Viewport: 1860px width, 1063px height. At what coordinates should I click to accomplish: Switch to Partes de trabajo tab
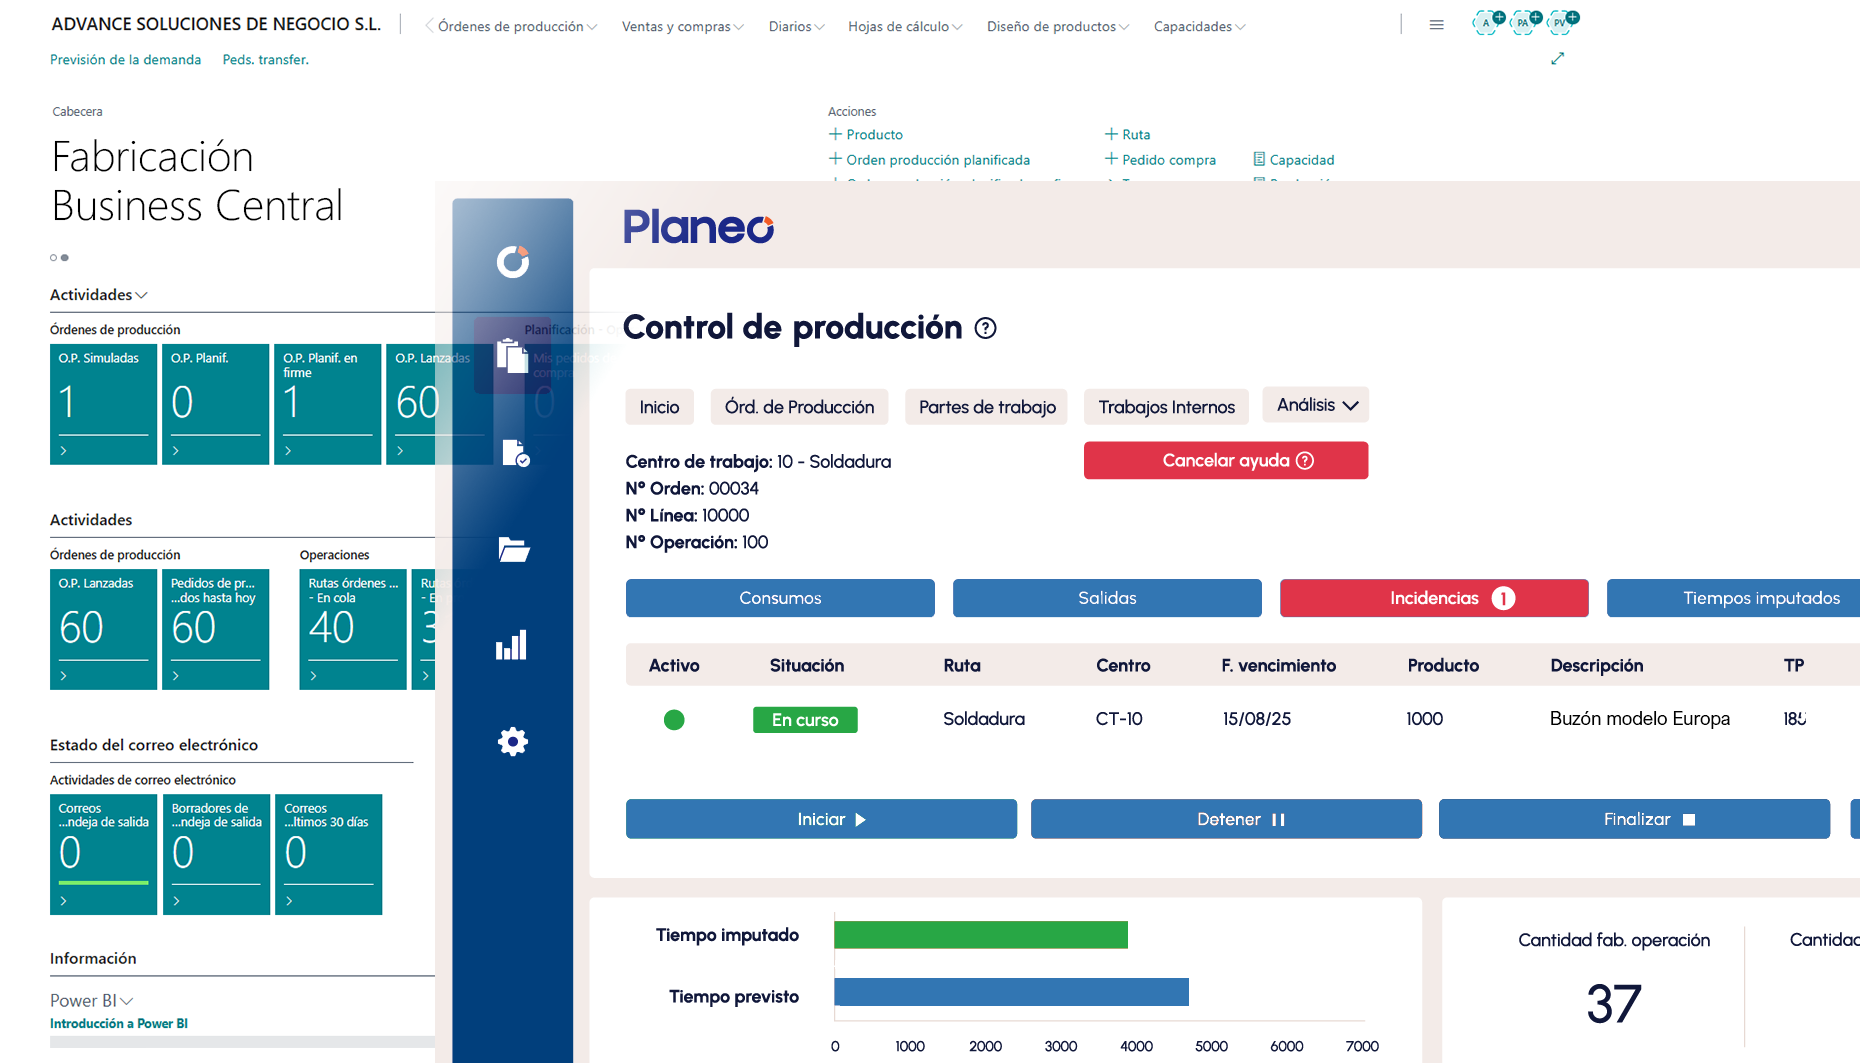tap(987, 407)
